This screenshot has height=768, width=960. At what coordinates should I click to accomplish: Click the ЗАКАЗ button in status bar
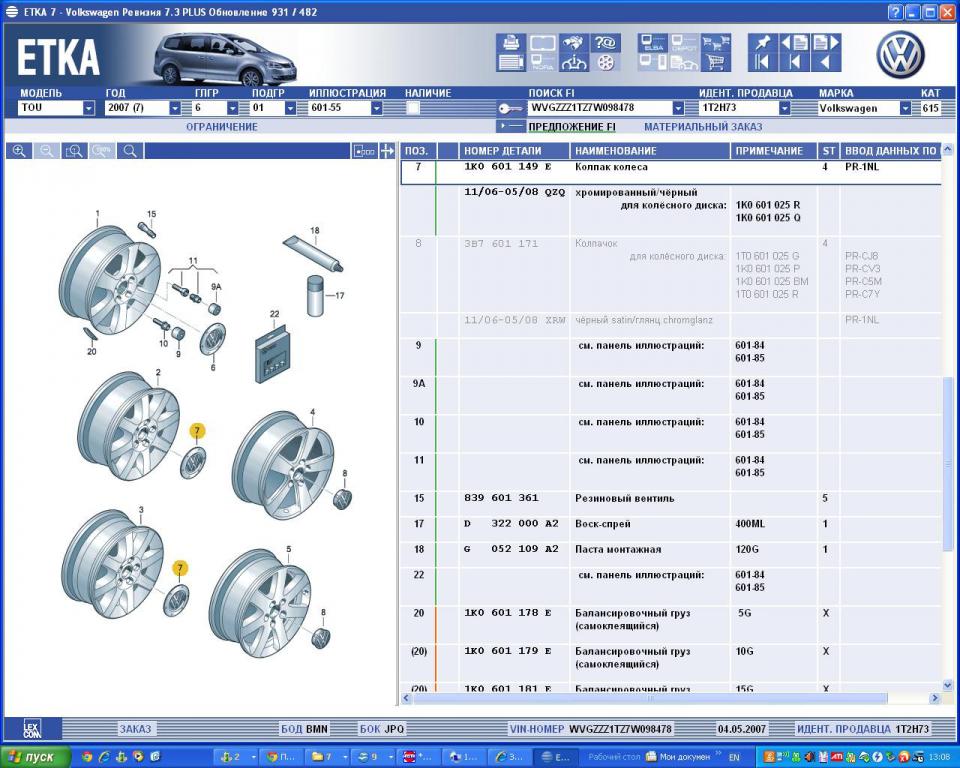click(135, 729)
